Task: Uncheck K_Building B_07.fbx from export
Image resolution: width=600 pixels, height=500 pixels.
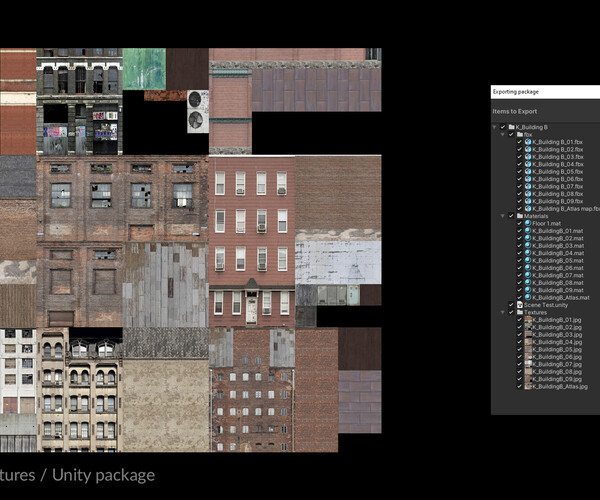Action: [x=519, y=186]
